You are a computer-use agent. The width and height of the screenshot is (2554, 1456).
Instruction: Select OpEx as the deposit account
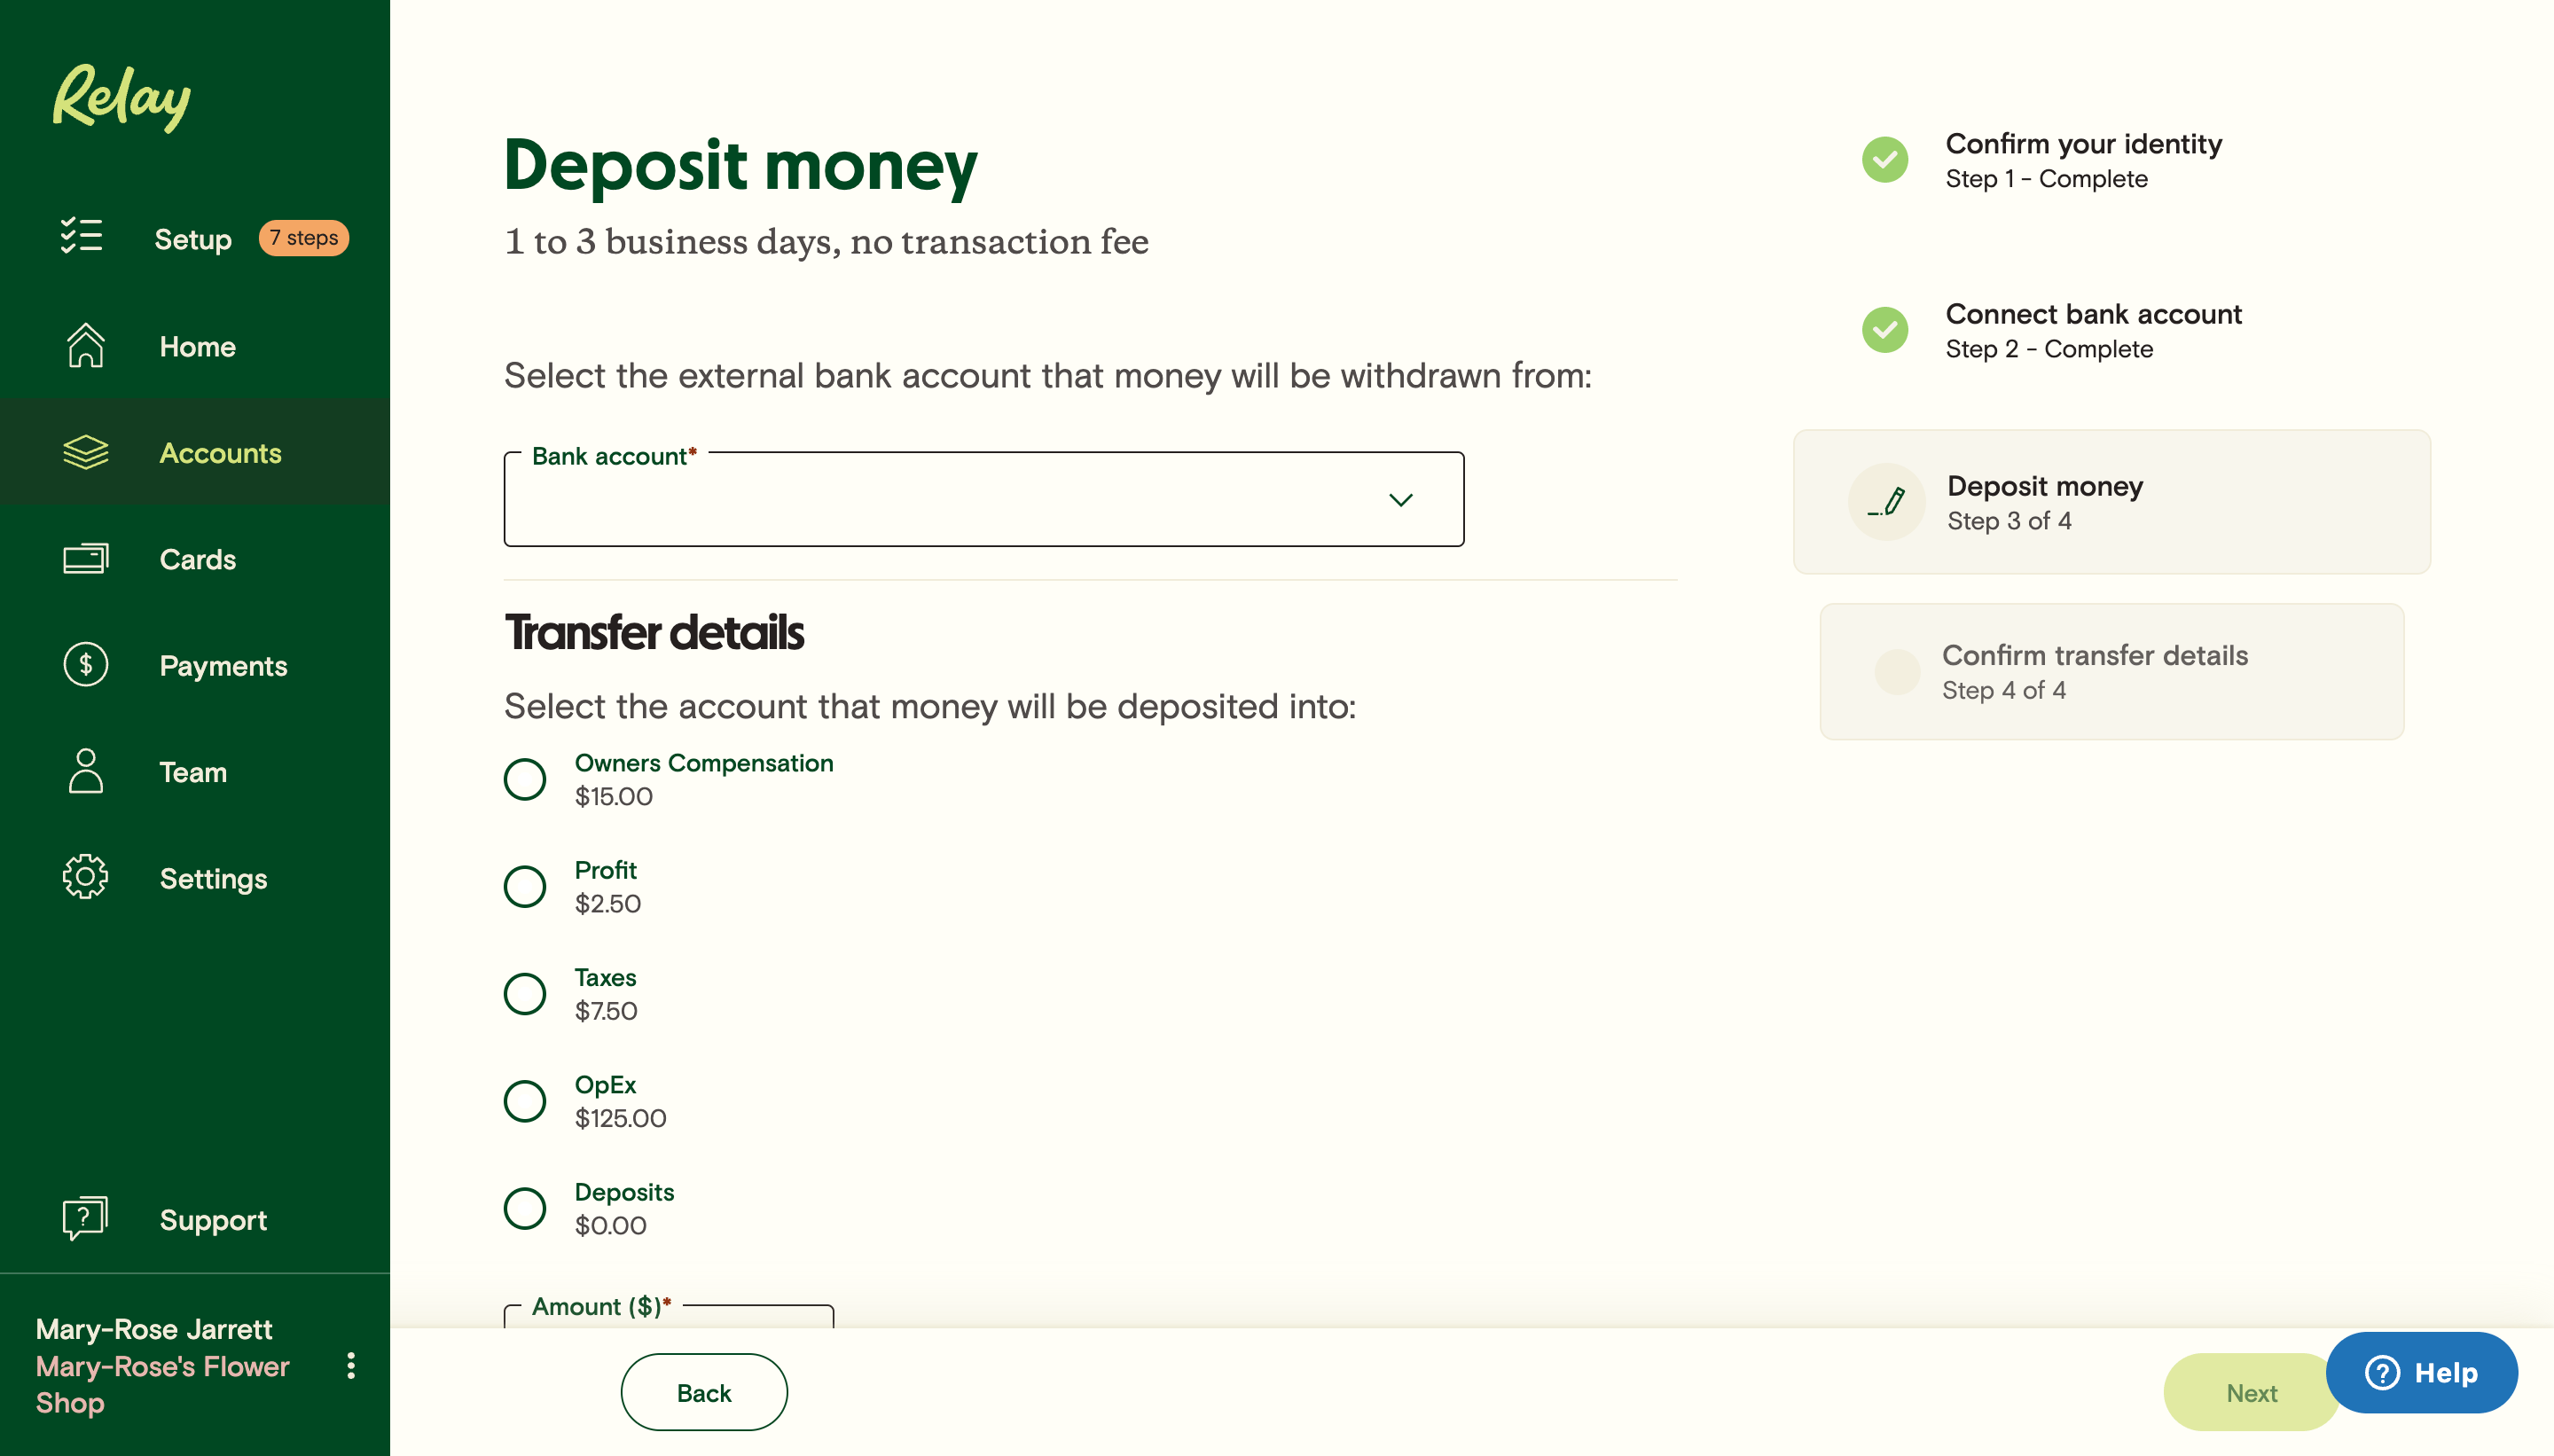point(524,1101)
